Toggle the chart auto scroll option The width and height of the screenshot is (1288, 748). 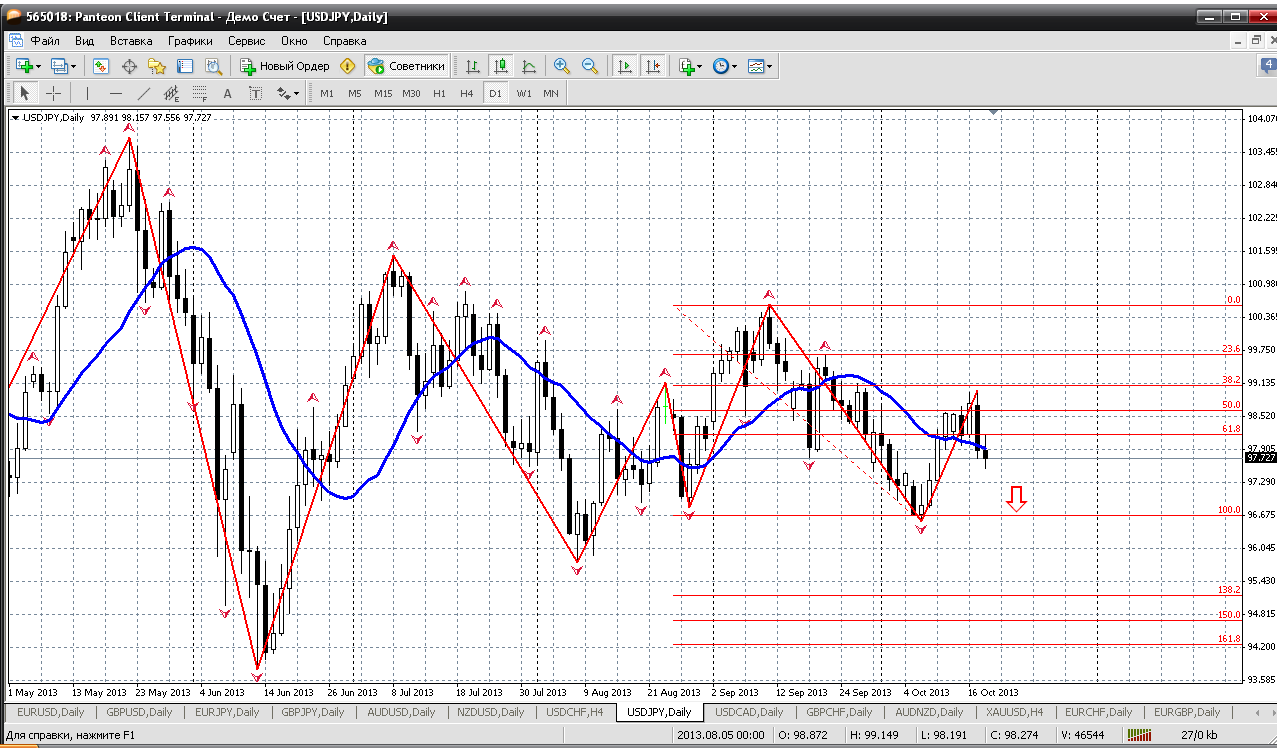(x=625, y=66)
